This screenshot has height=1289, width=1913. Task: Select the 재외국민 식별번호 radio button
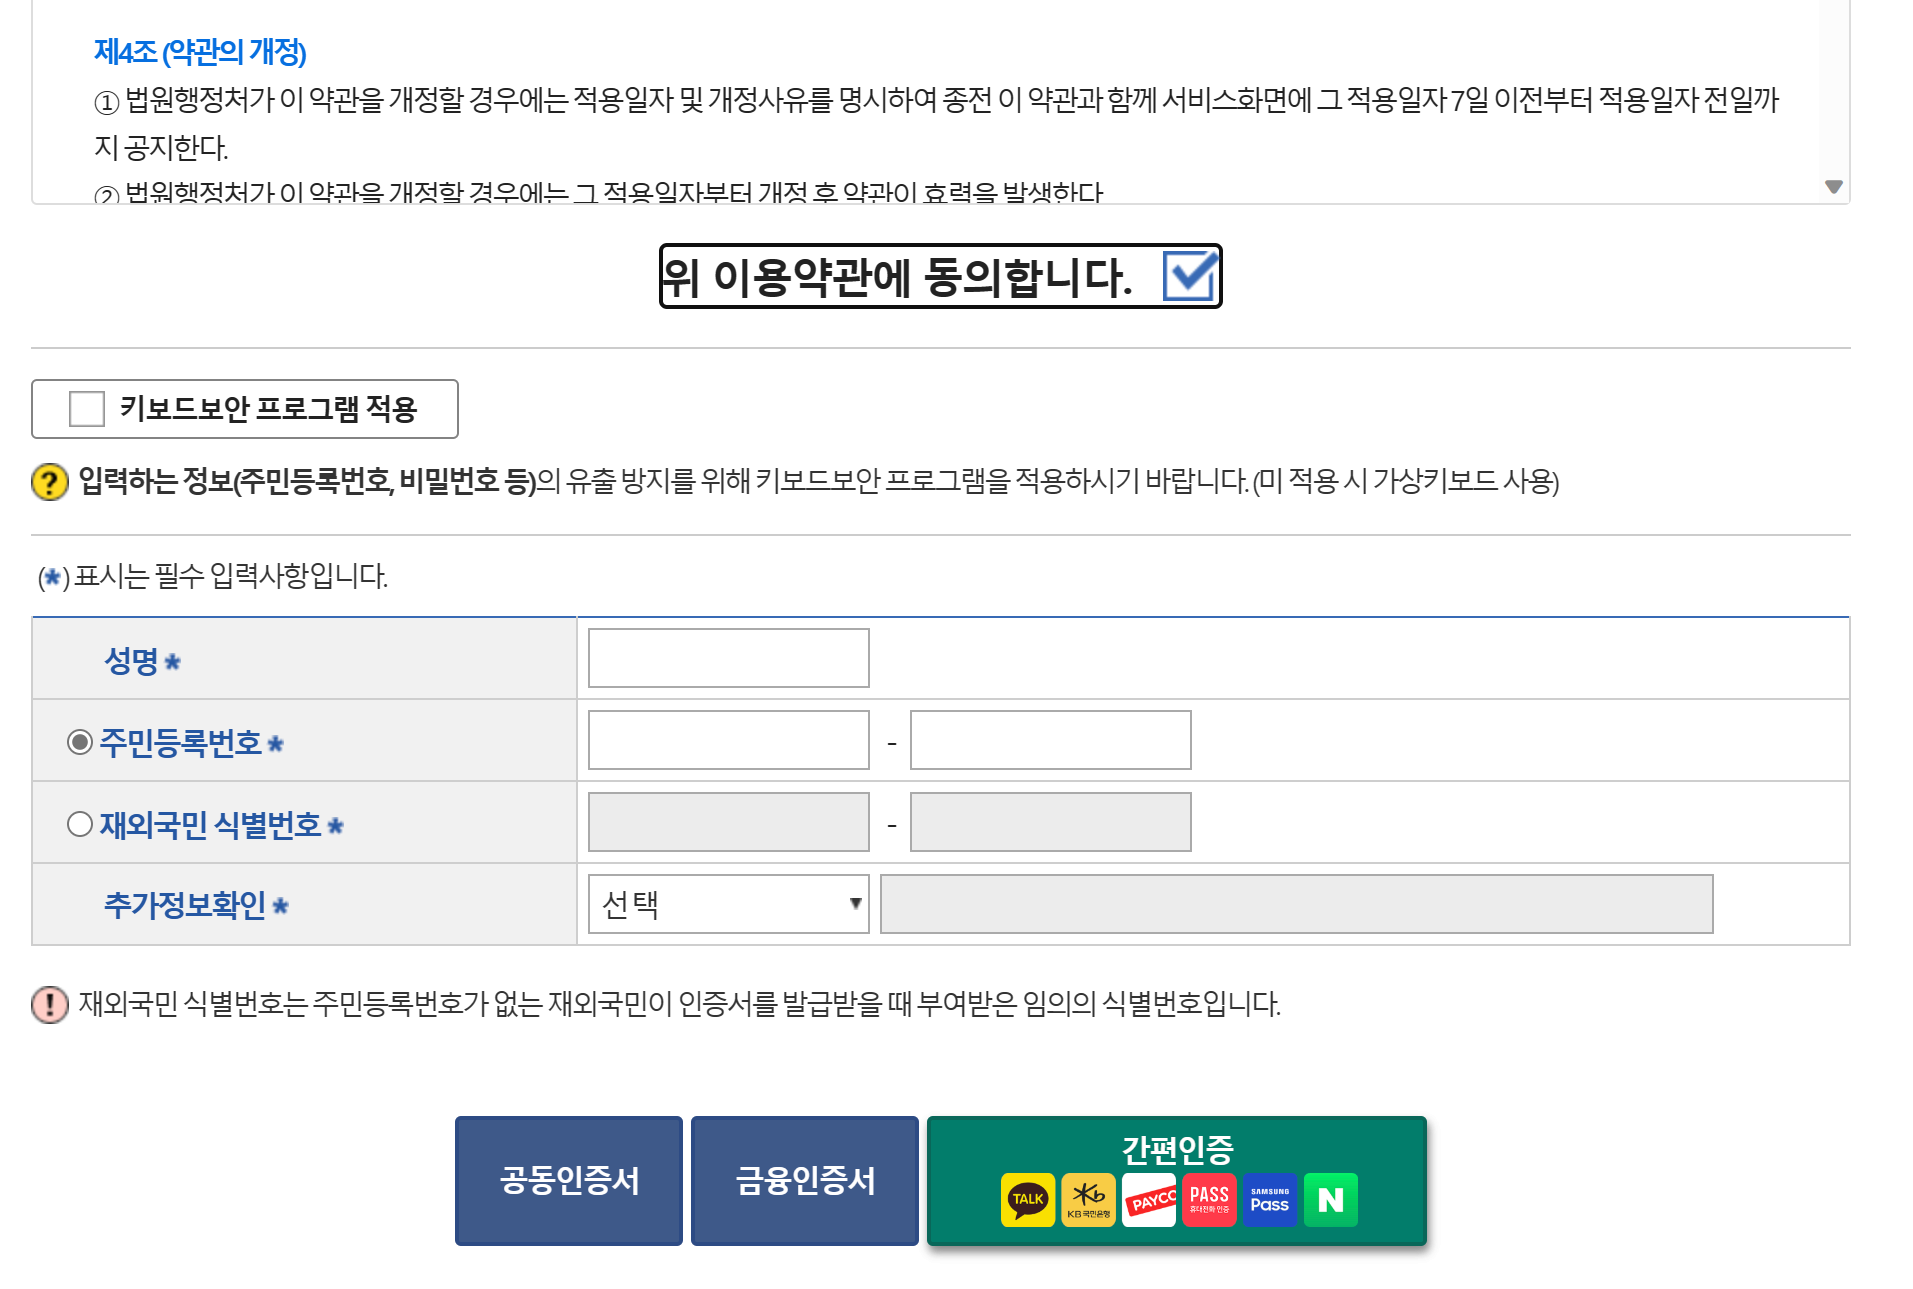80,824
